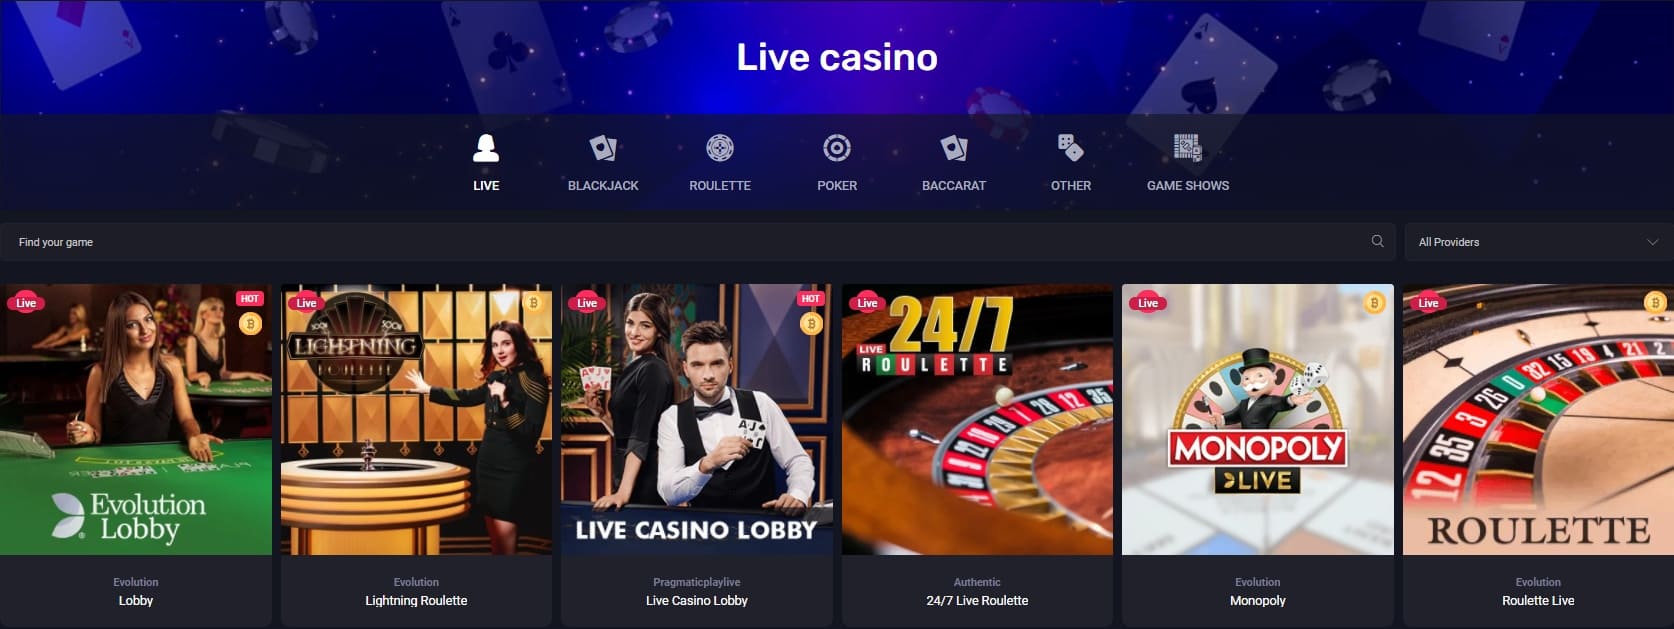Open the Roulette wheel category icon

(x=720, y=148)
